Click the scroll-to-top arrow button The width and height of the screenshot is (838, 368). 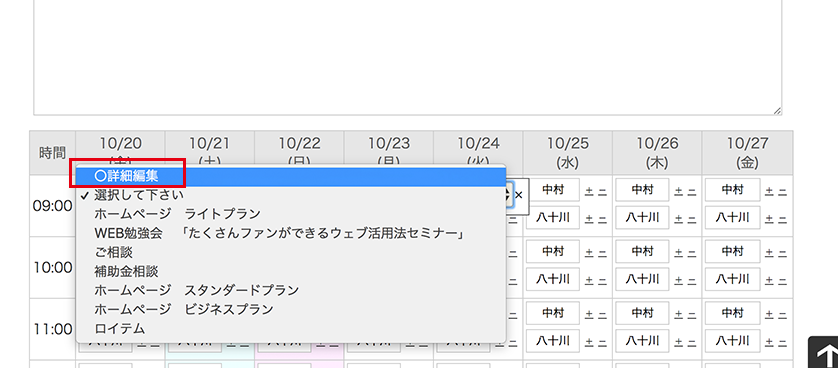pos(824,353)
